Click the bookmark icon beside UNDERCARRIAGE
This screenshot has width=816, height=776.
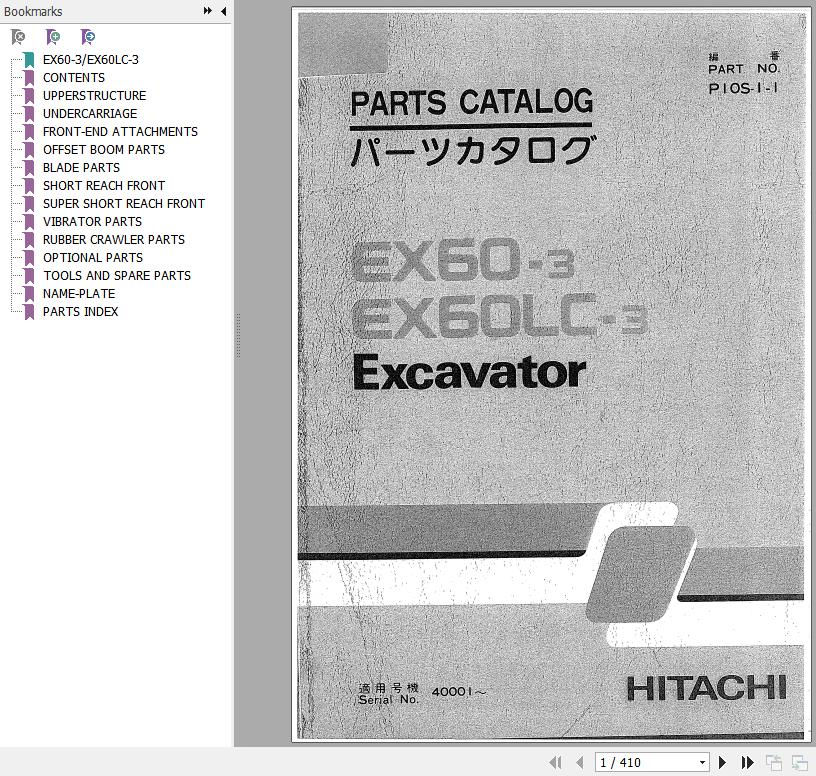pyautogui.click(x=29, y=114)
